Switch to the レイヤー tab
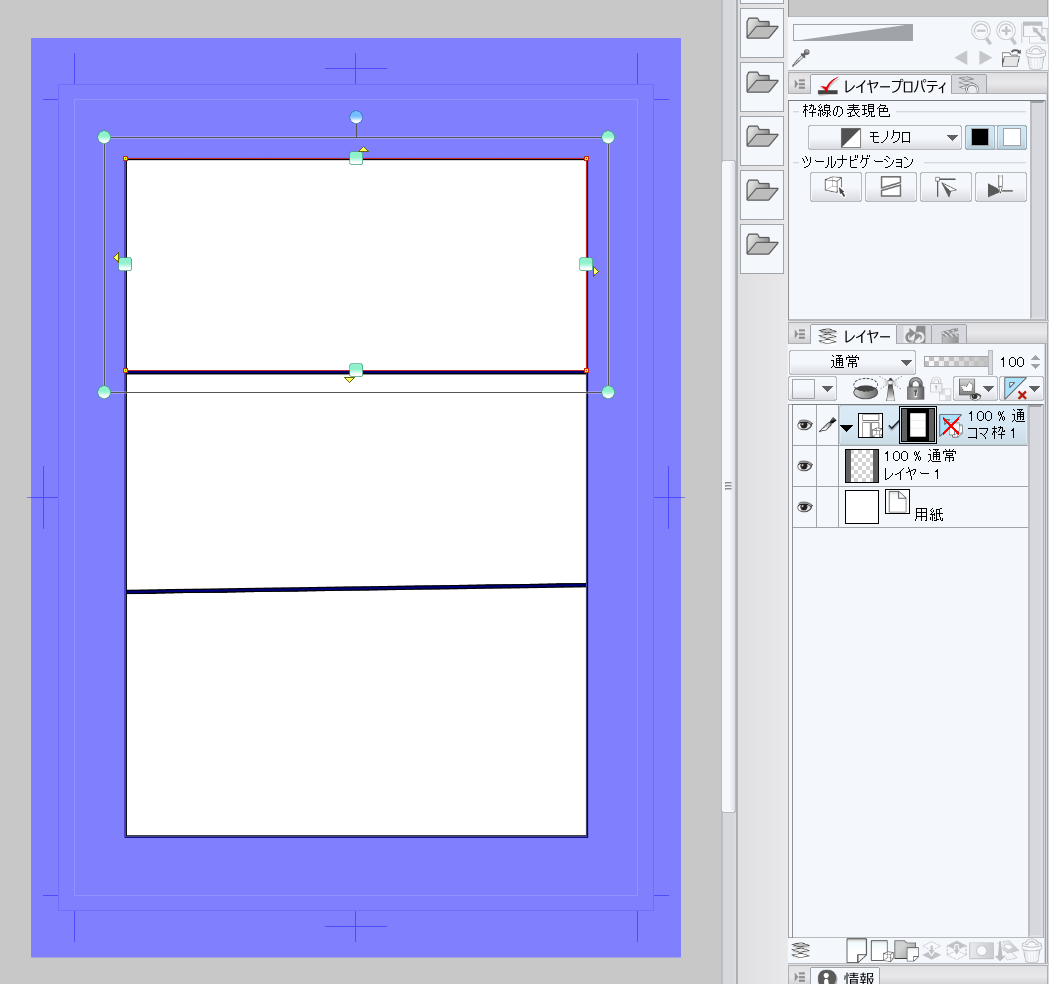 tap(856, 334)
